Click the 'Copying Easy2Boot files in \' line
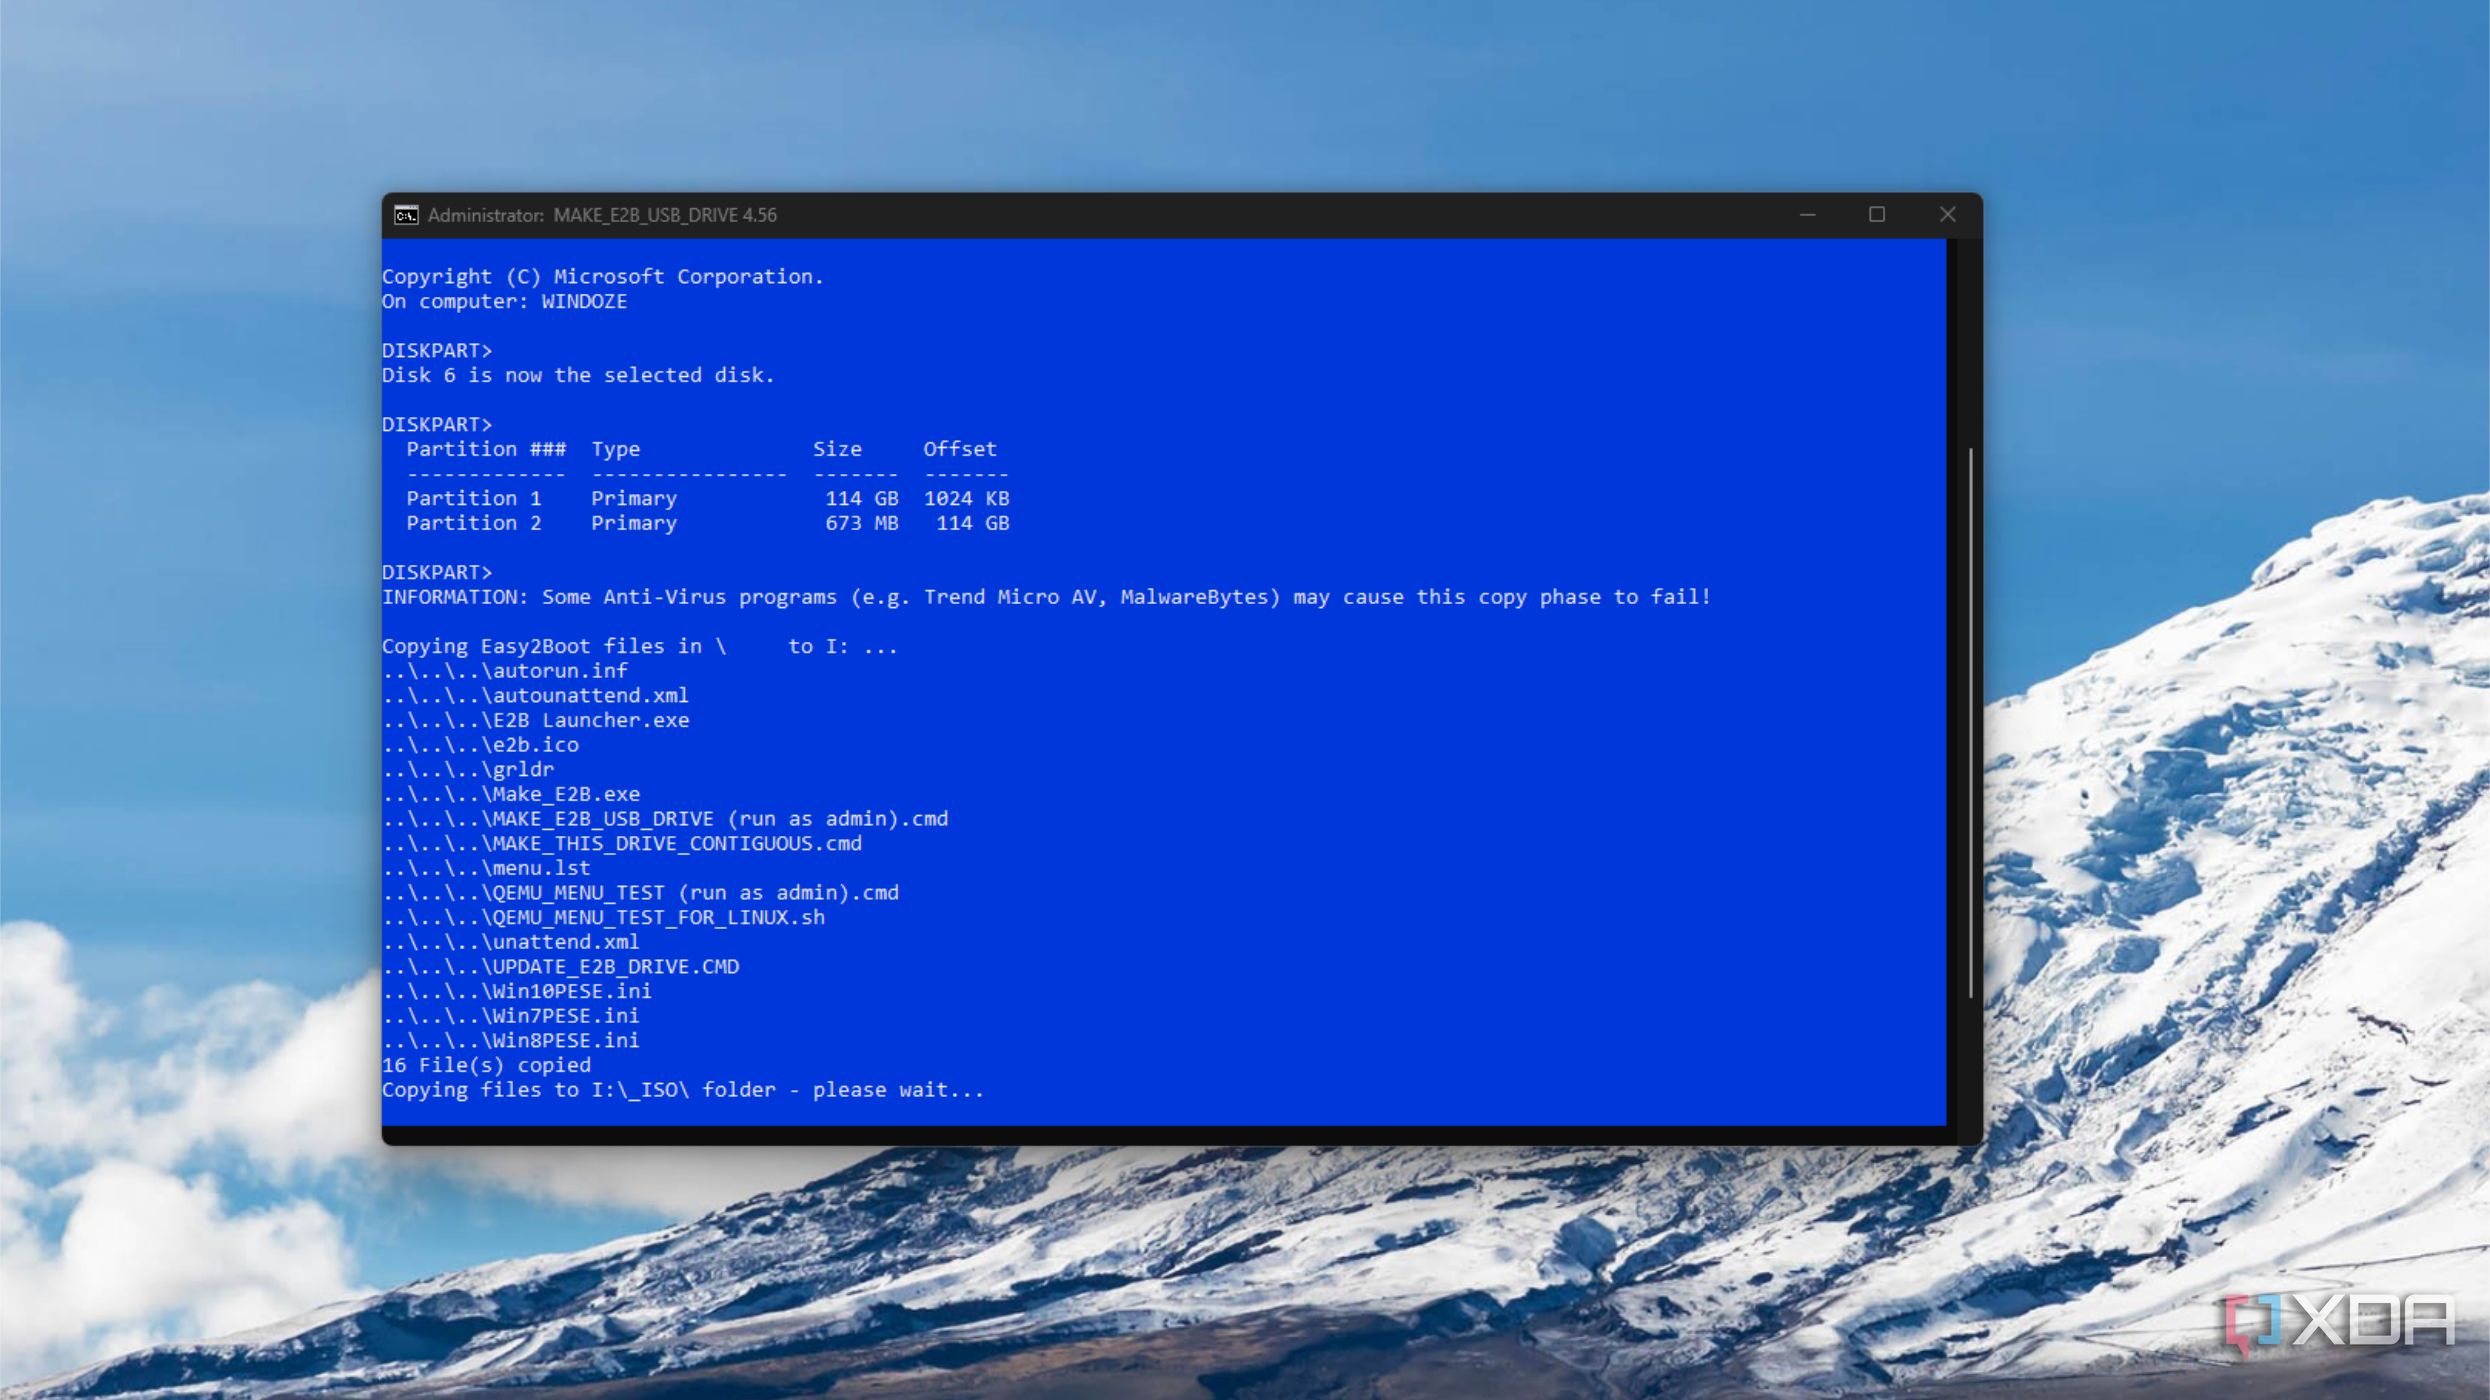Screen dimensions: 2490x1400 point(640,647)
